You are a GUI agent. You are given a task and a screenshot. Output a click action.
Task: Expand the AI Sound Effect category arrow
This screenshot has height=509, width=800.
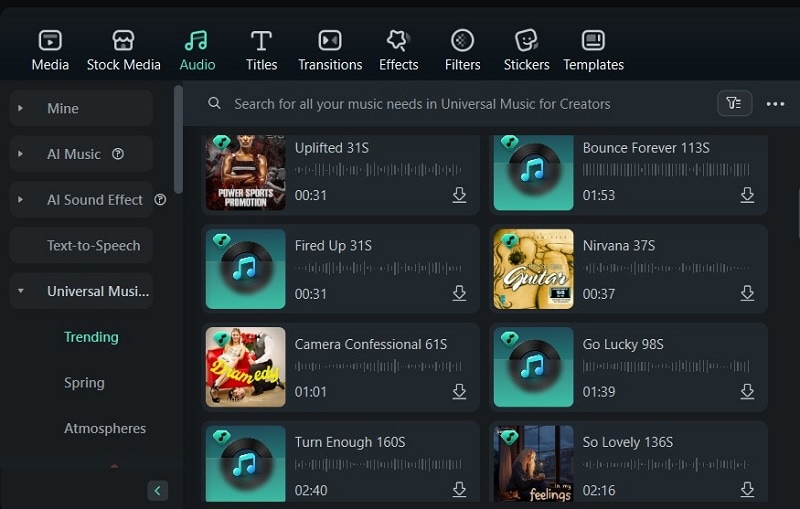pos(20,199)
